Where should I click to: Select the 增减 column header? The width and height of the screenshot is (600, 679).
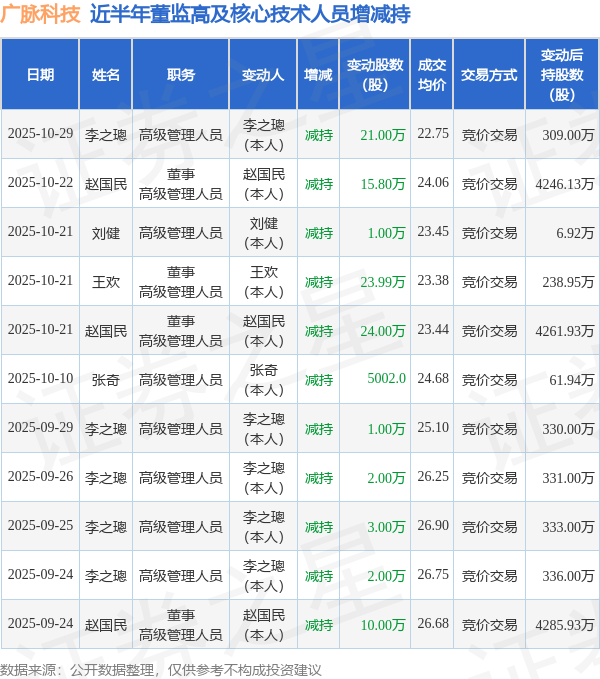318,74
